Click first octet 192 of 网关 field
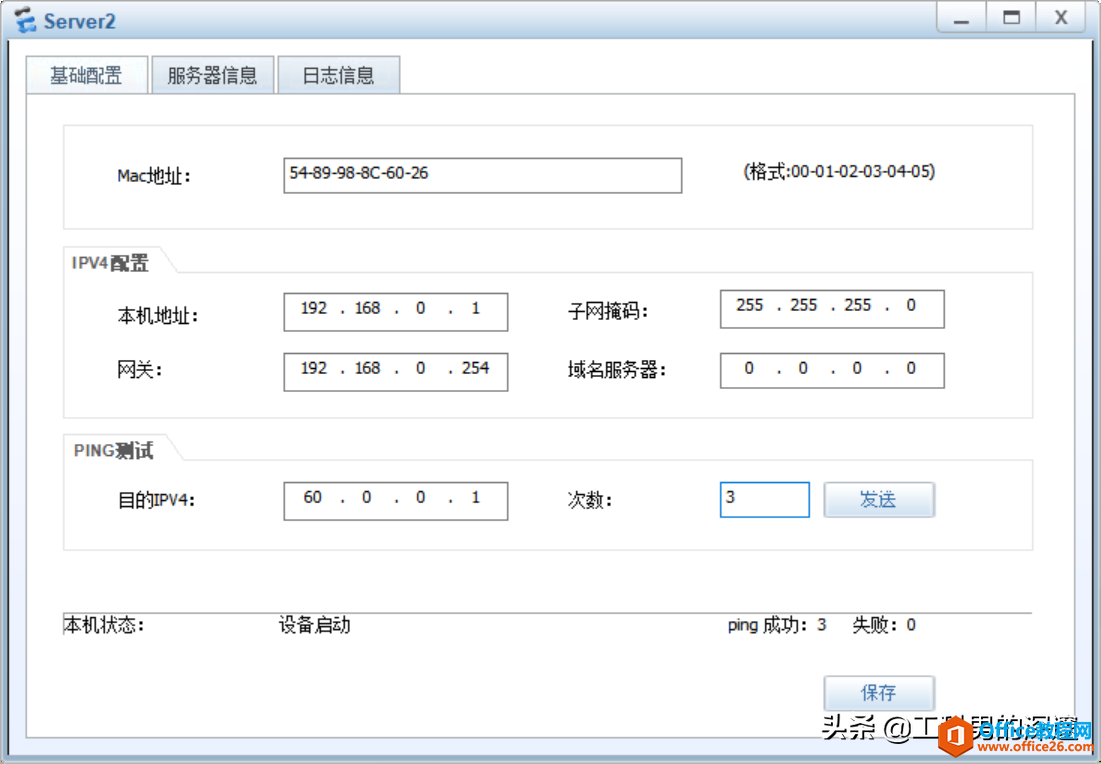The image size is (1101, 764). pyautogui.click(x=314, y=369)
